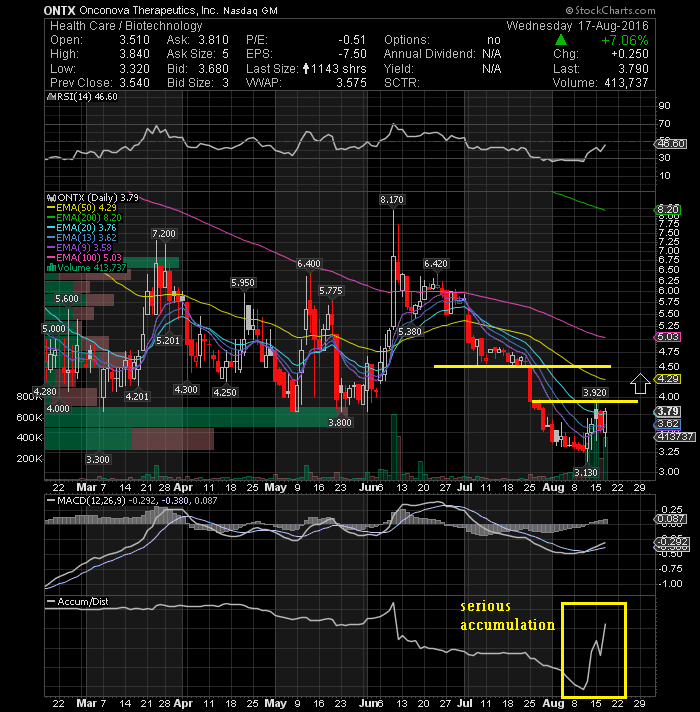Click the RSI(14) 46.60 indicator label

tap(83, 97)
